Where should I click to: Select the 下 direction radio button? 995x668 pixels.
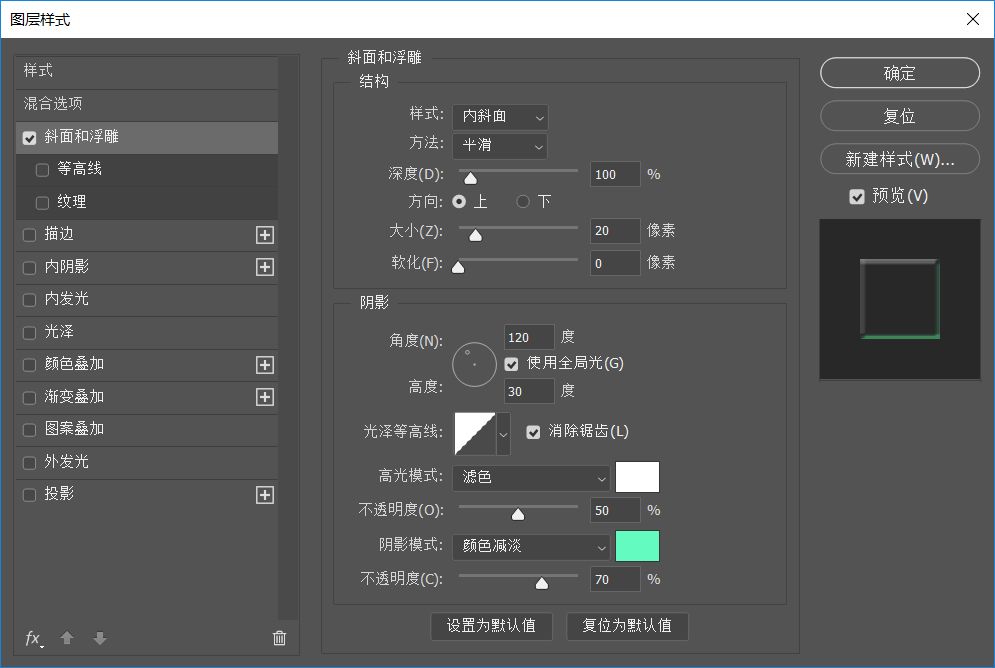pyautogui.click(x=523, y=202)
